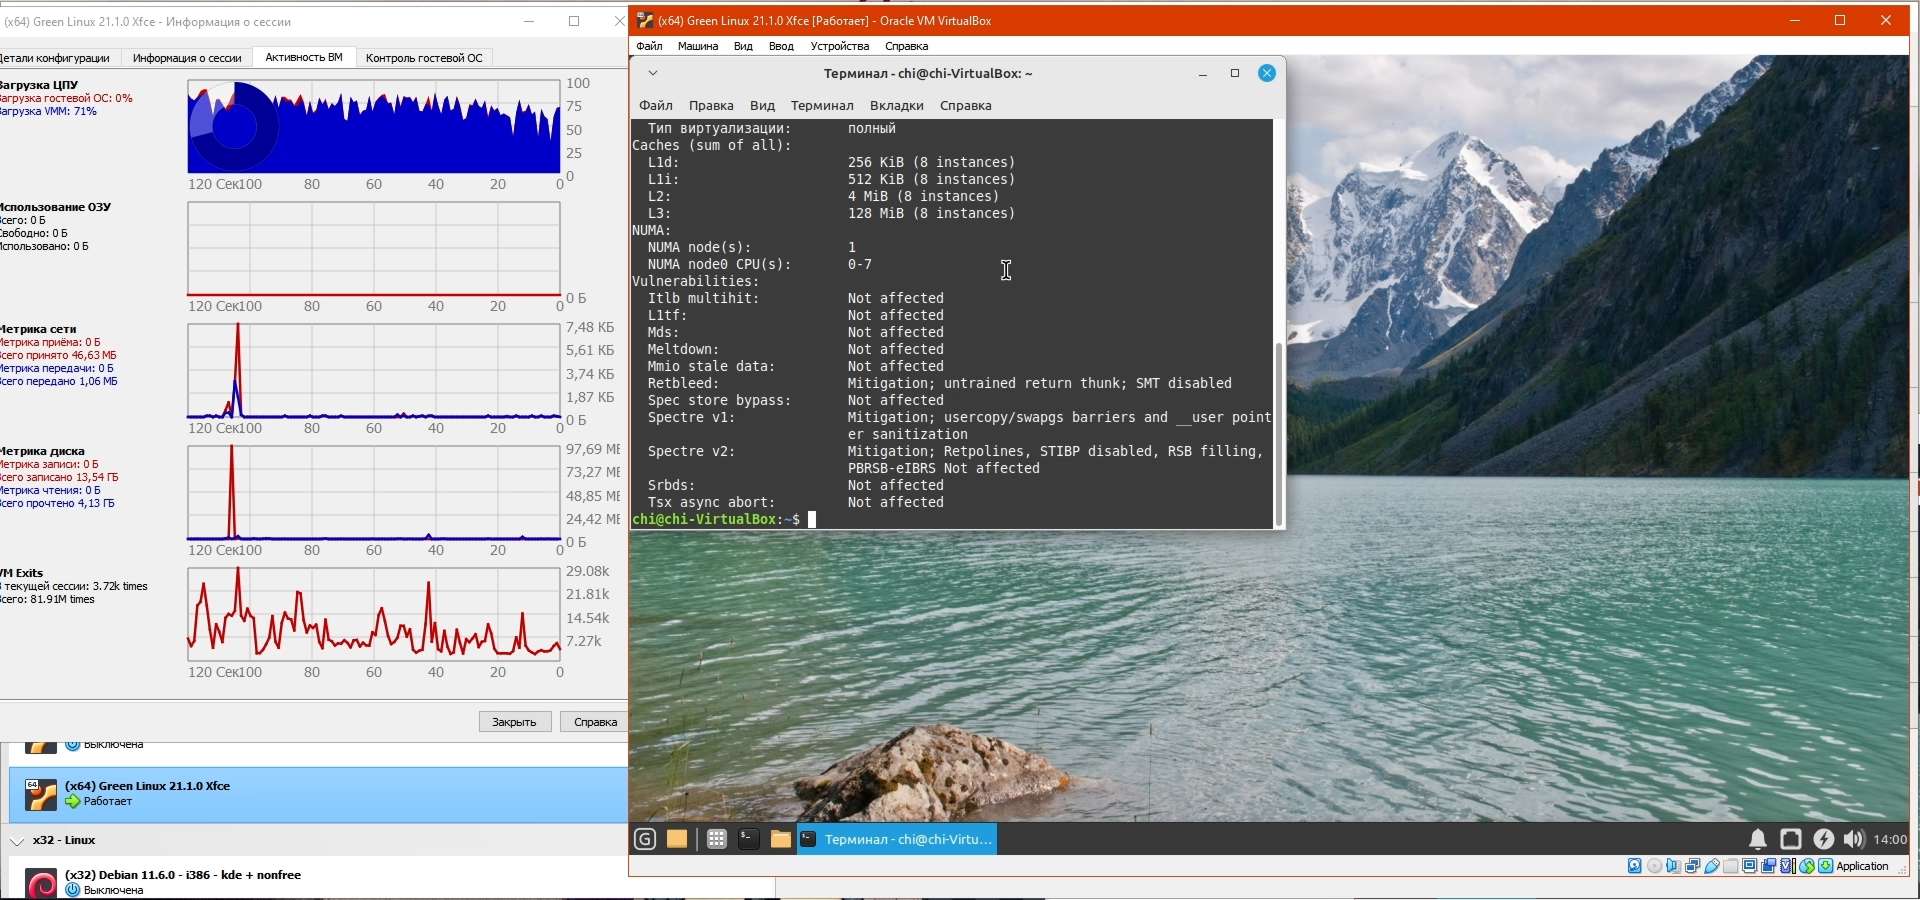Open the terminal Правка menu
Viewport: 1920px width, 900px height.
[711, 105]
